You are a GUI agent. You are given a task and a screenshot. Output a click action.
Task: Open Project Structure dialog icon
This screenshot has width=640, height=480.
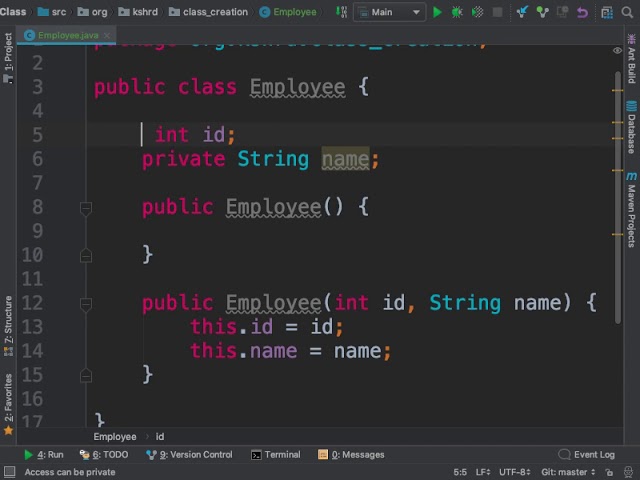607,12
